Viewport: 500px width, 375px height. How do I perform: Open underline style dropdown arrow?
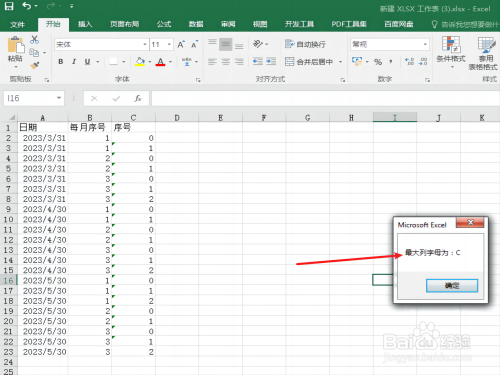(98, 62)
